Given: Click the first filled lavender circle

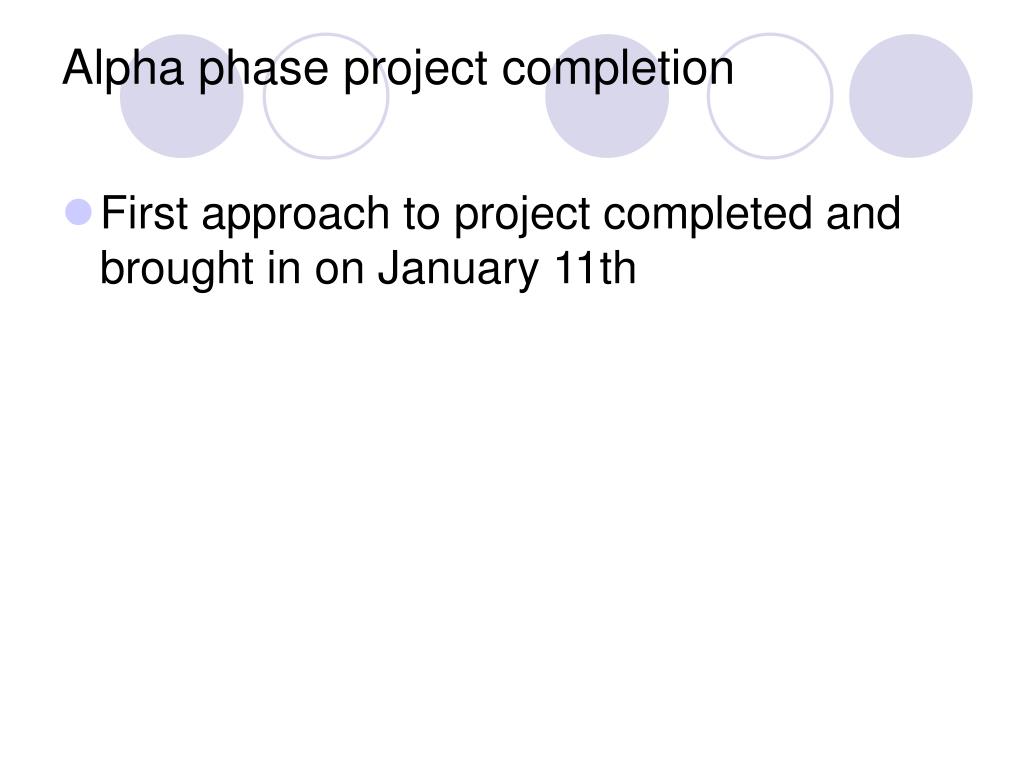Looking at the screenshot, I should (182, 96).
